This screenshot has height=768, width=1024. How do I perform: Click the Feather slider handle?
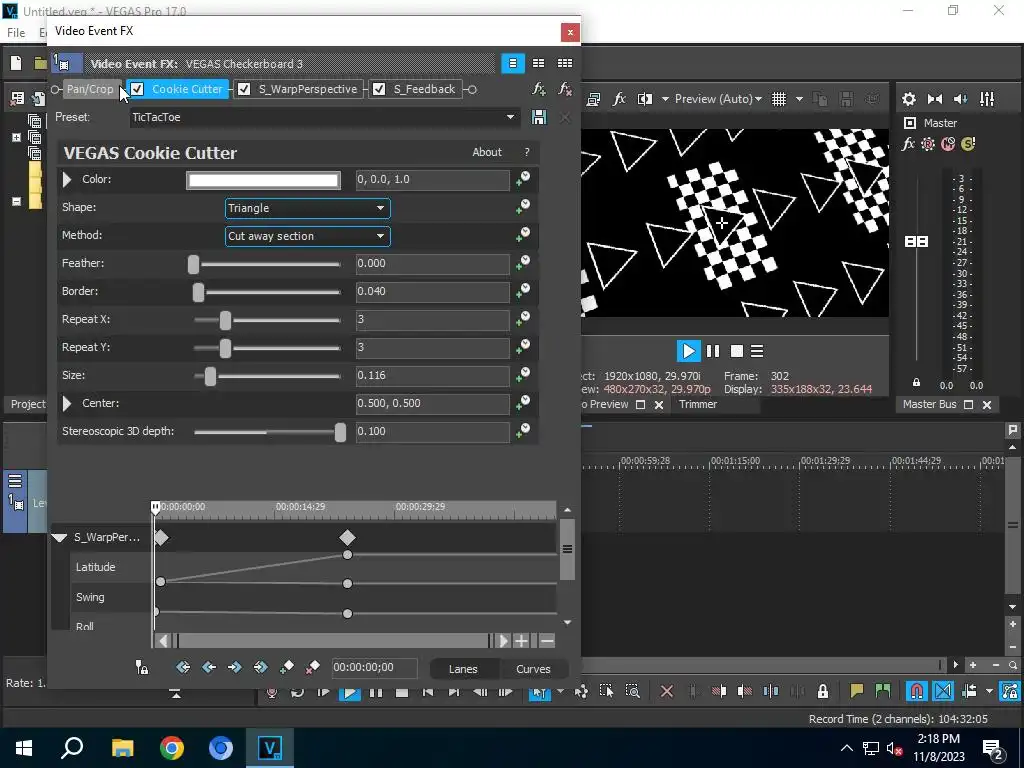pyautogui.click(x=193, y=264)
